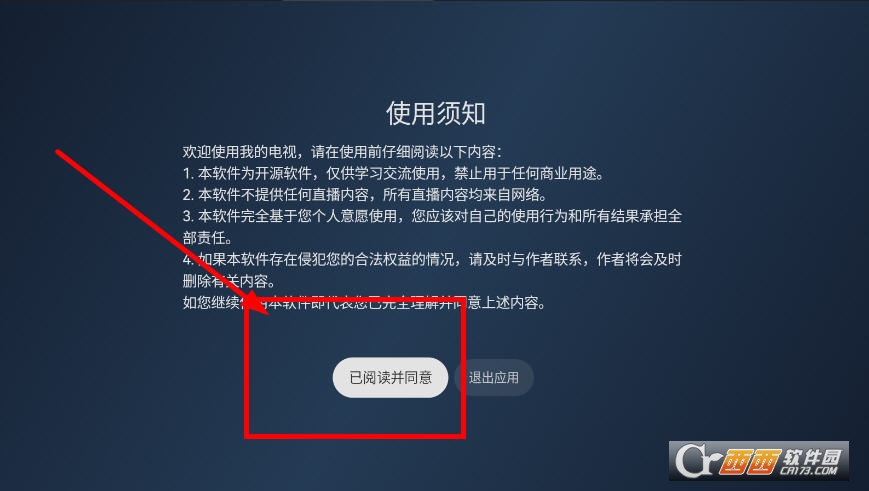869x491 pixels.
Task: Click the wrapped line 部责任。
Action: [208, 238]
